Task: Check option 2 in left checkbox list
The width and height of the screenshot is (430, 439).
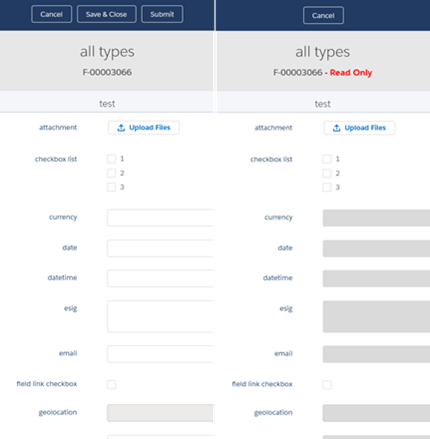Action: (x=111, y=173)
